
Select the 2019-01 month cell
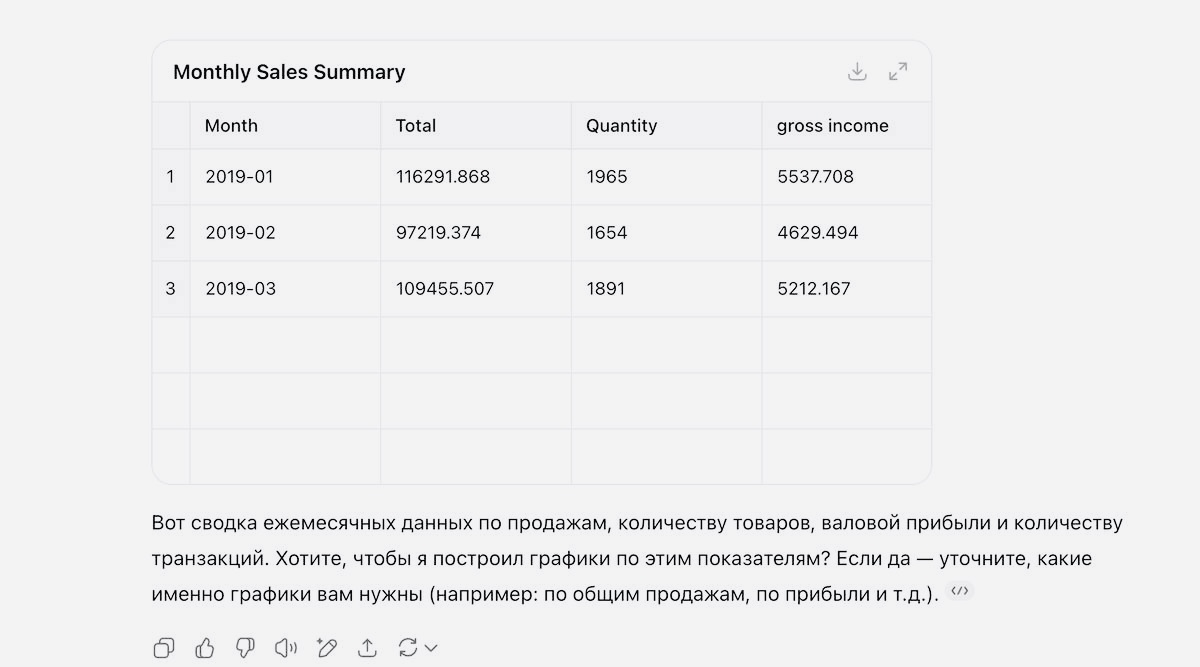coord(239,177)
